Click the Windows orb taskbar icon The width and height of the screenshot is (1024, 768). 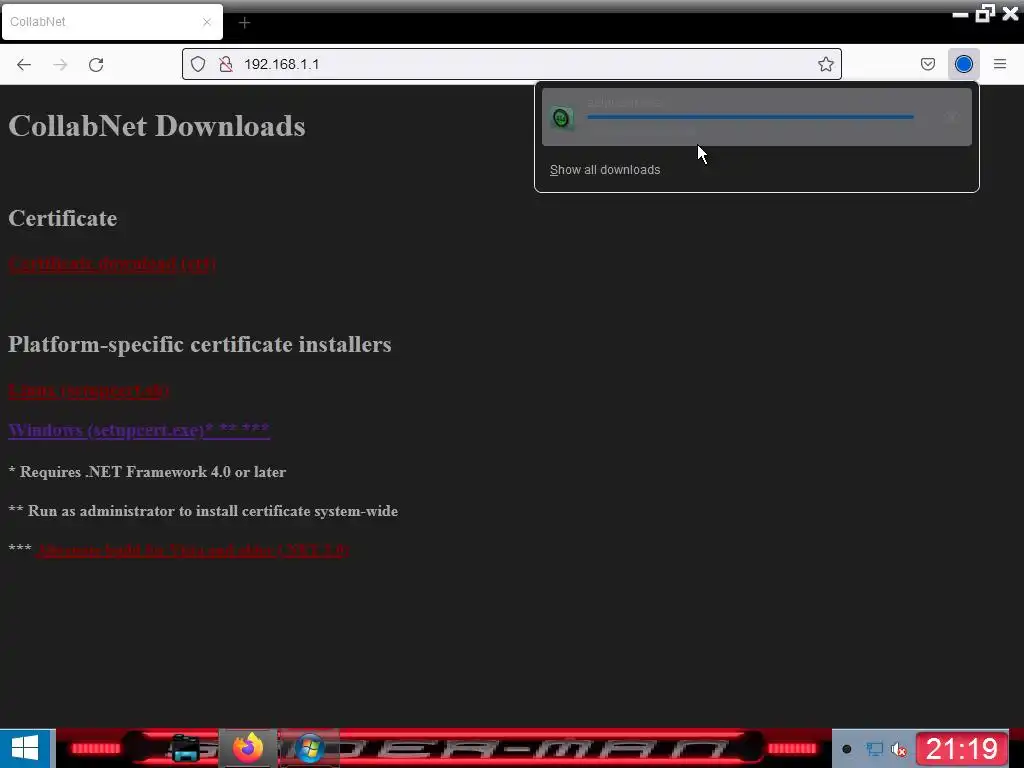[310, 748]
